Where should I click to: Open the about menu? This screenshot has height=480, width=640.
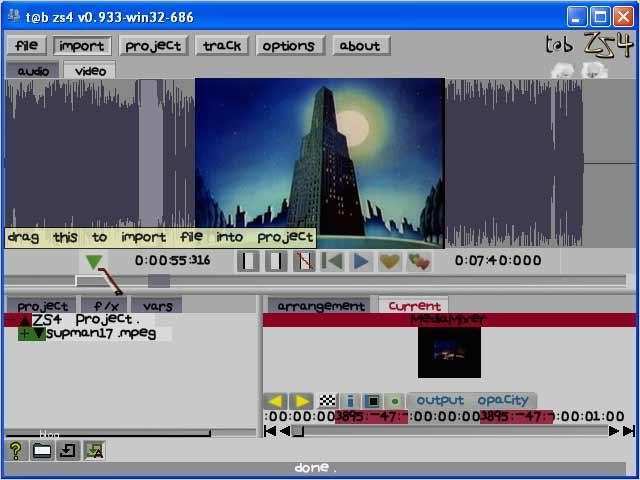pyautogui.click(x=360, y=45)
